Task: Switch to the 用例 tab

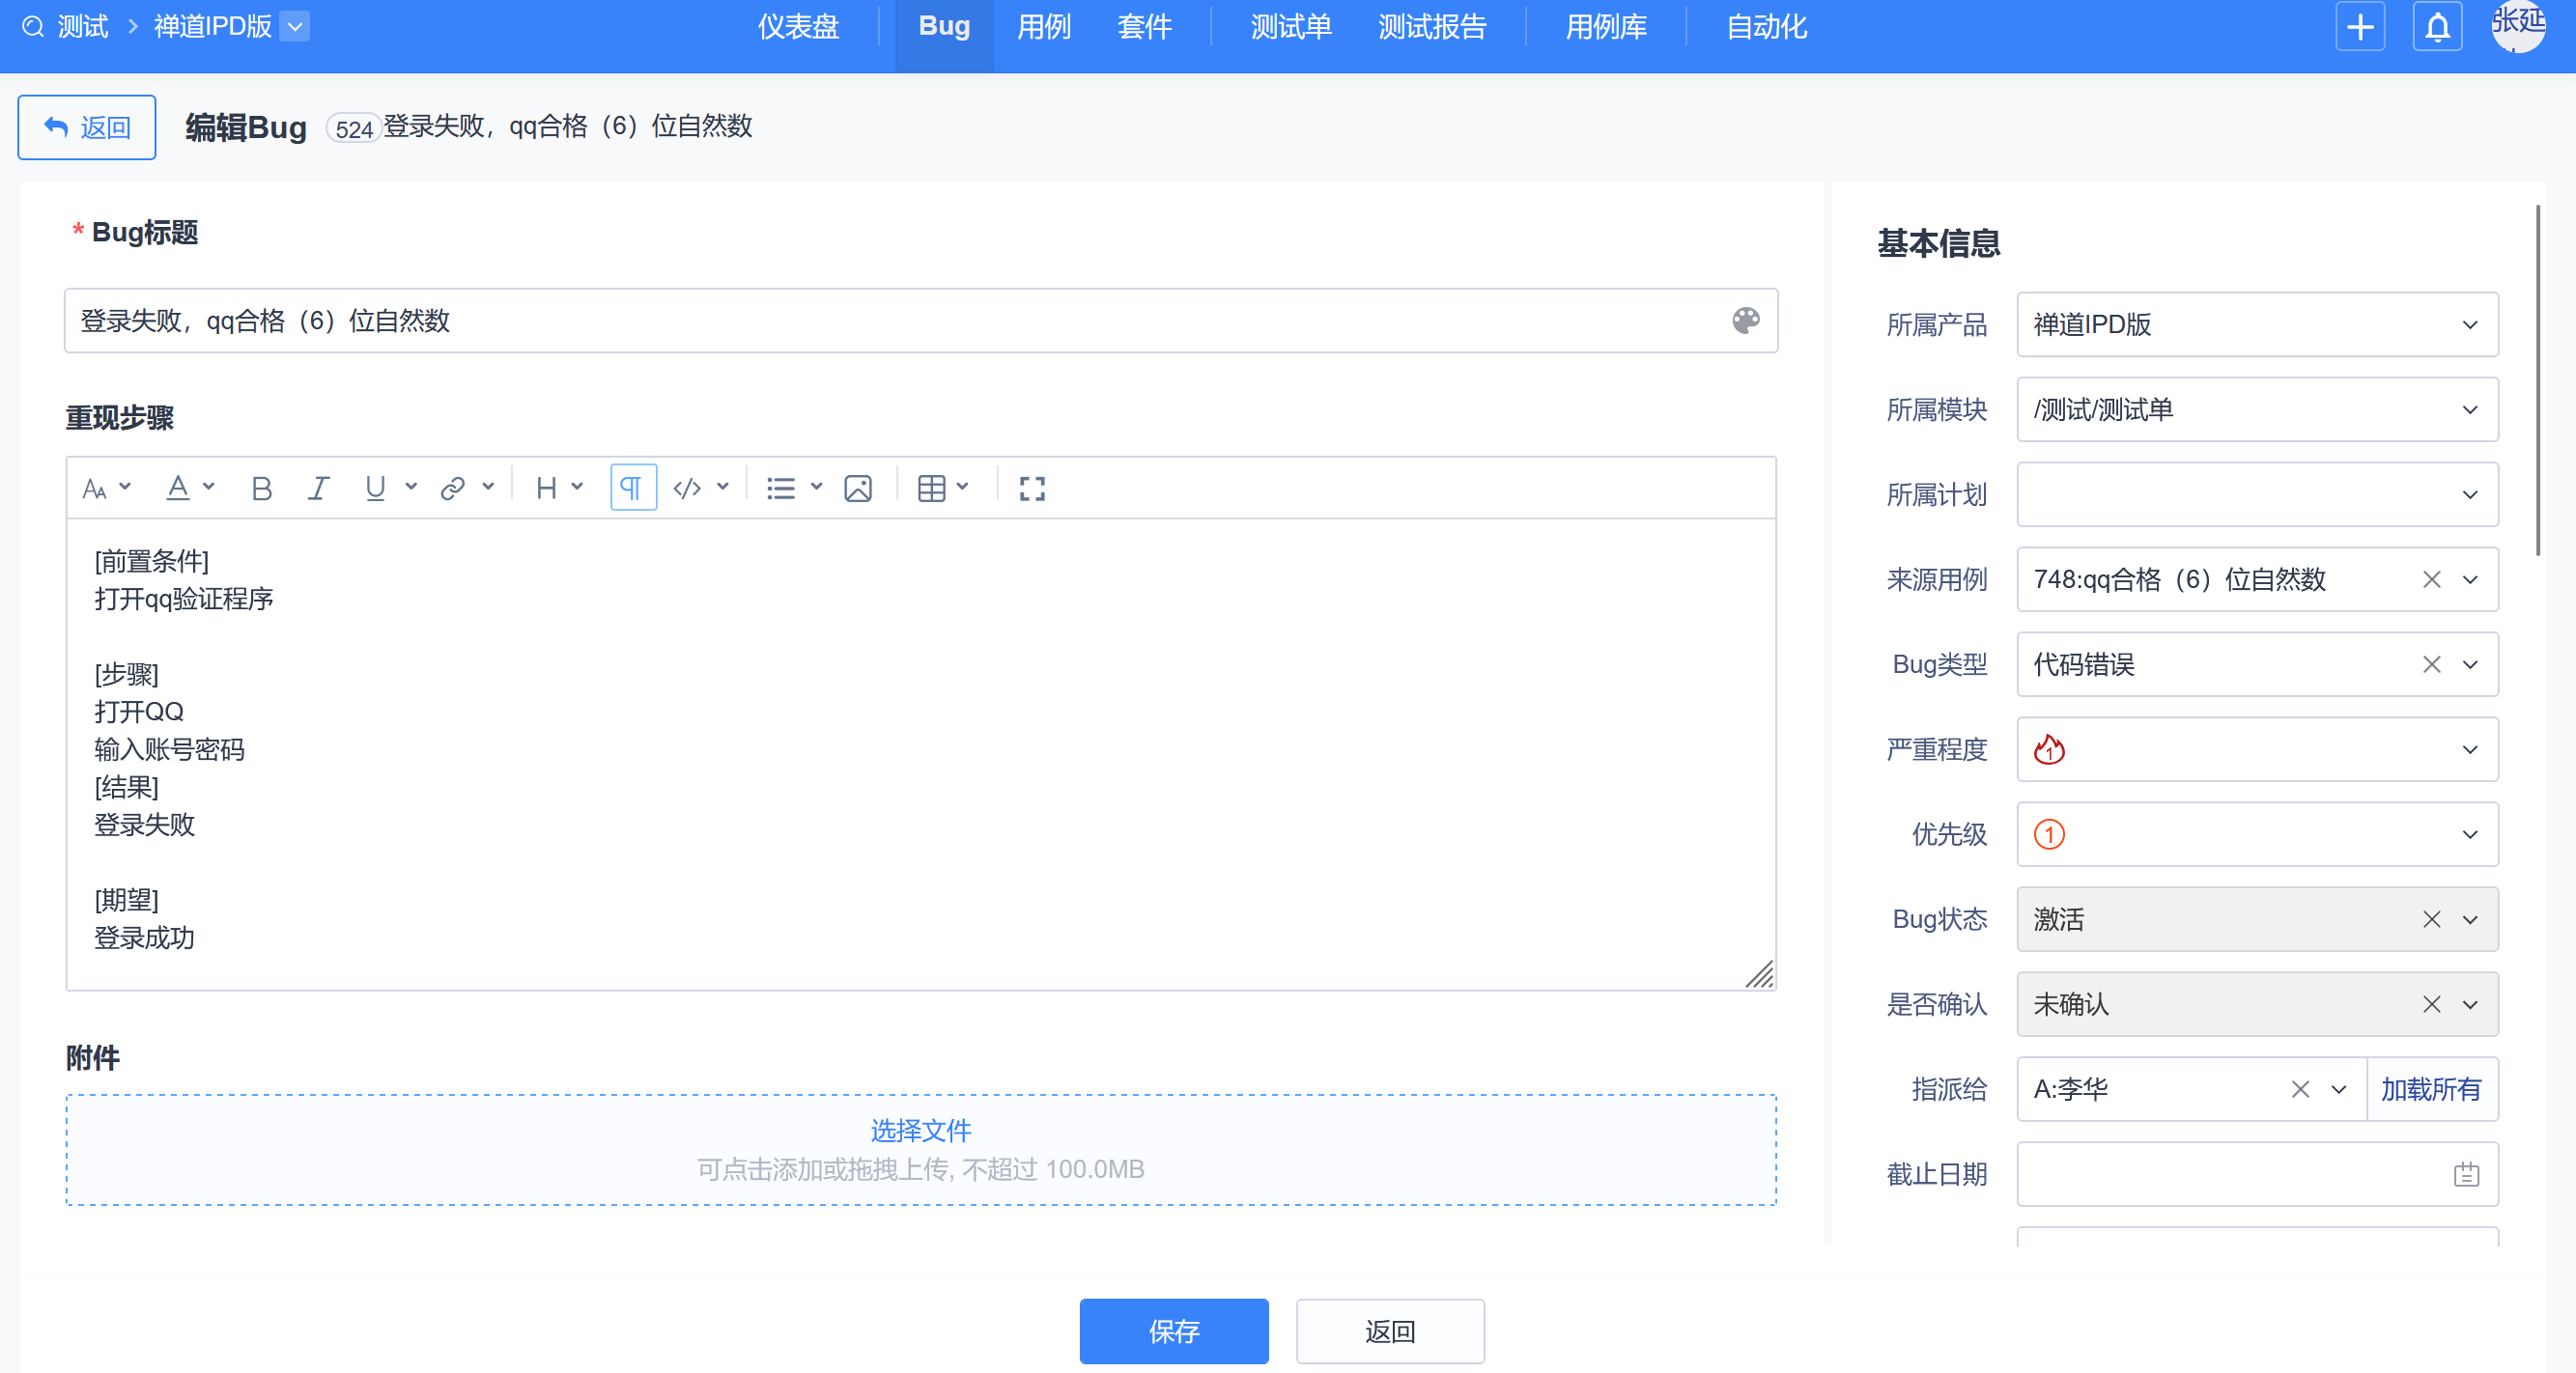Action: (x=1043, y=27)
